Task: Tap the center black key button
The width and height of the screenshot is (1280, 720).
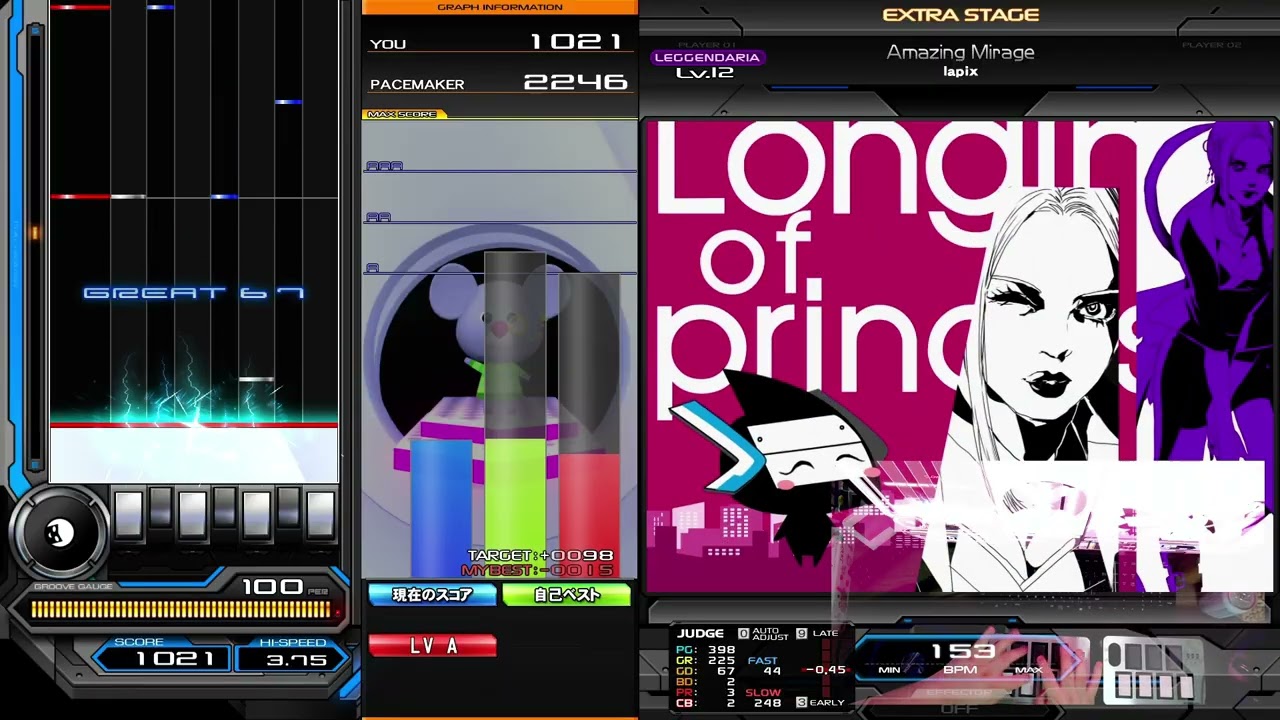Action: coord(225,508)
